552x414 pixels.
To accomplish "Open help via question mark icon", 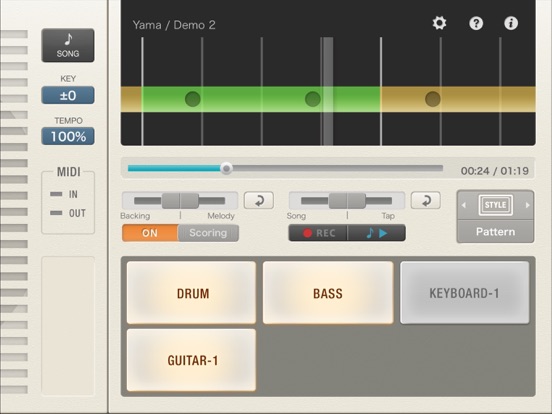I will pyautogui.click(x=476, y=23).
